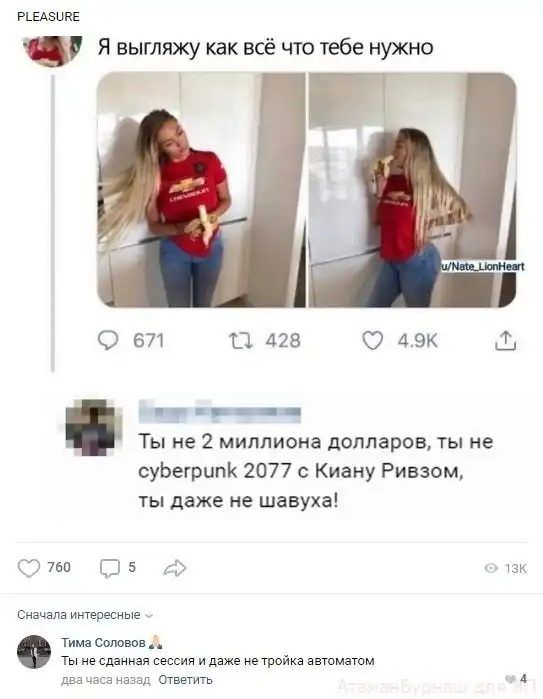543x699 pixels.
Task: Click the tweet reply bubble icon
Action: click(x=108, y=341)
